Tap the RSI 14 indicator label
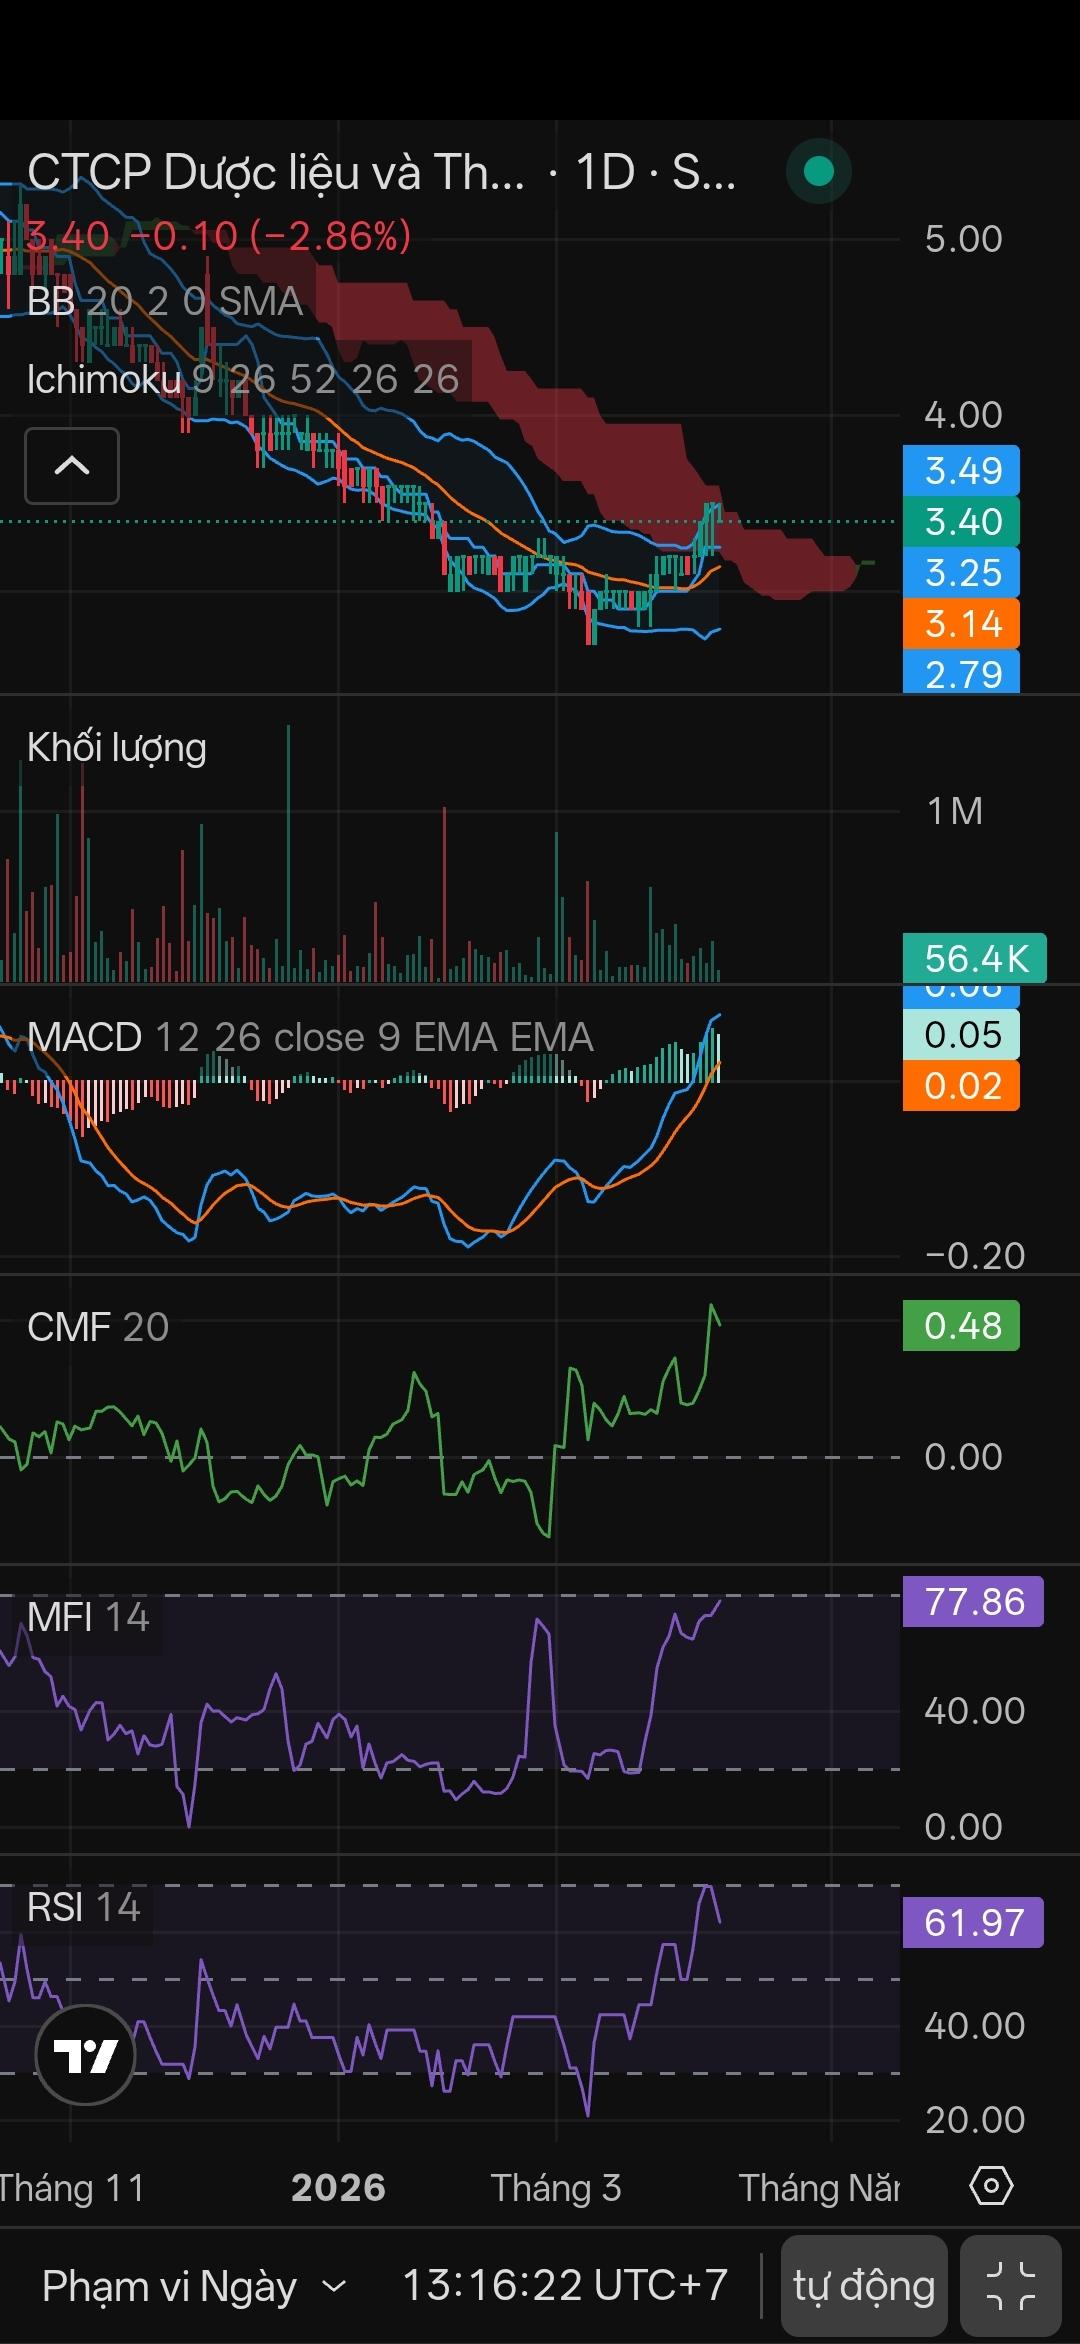The image size is (1080, 2344). [x=84, y=1907]
